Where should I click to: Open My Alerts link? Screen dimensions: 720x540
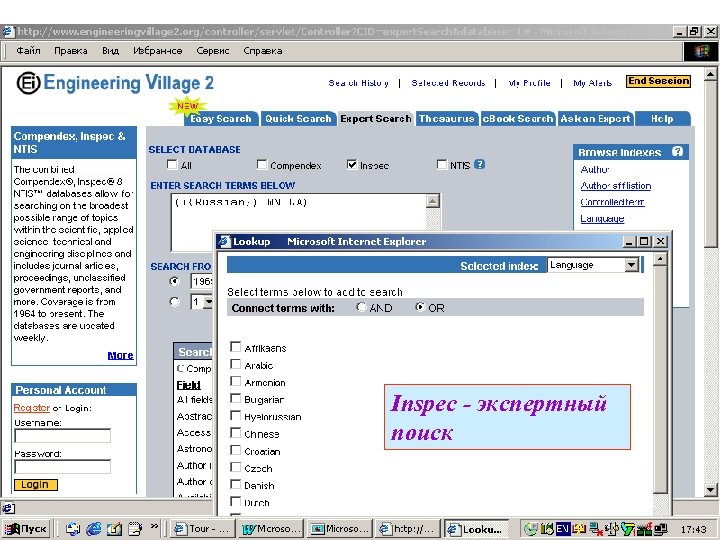point(592,83)
